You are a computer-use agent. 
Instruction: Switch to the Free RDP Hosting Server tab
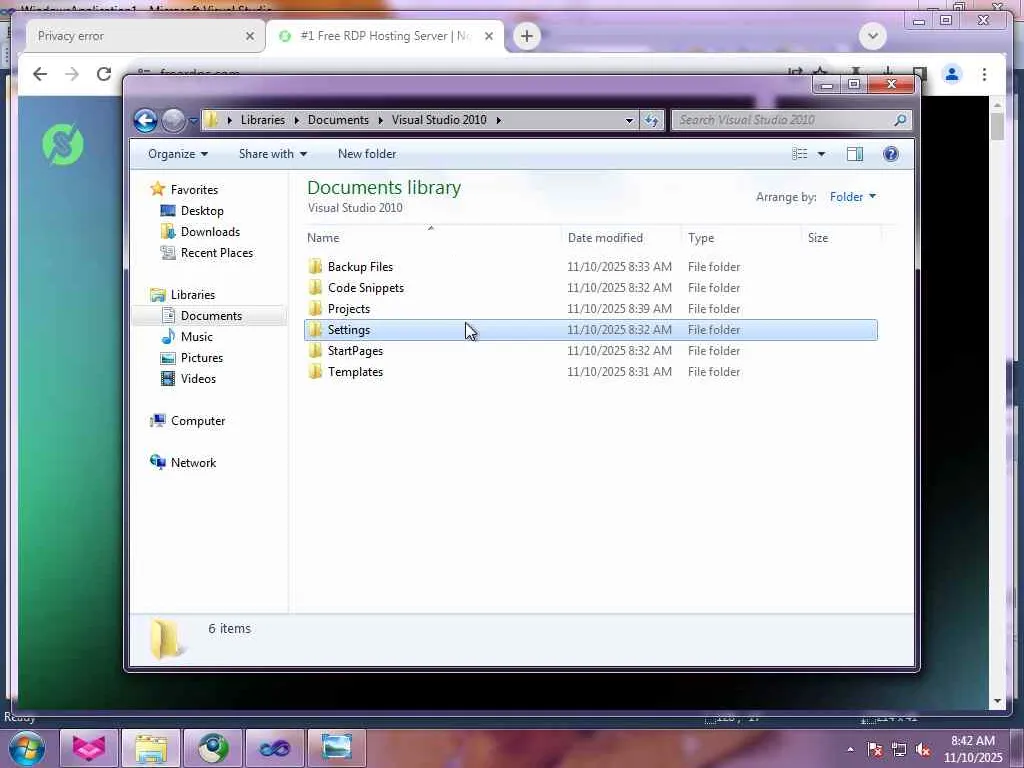(385, 36)
